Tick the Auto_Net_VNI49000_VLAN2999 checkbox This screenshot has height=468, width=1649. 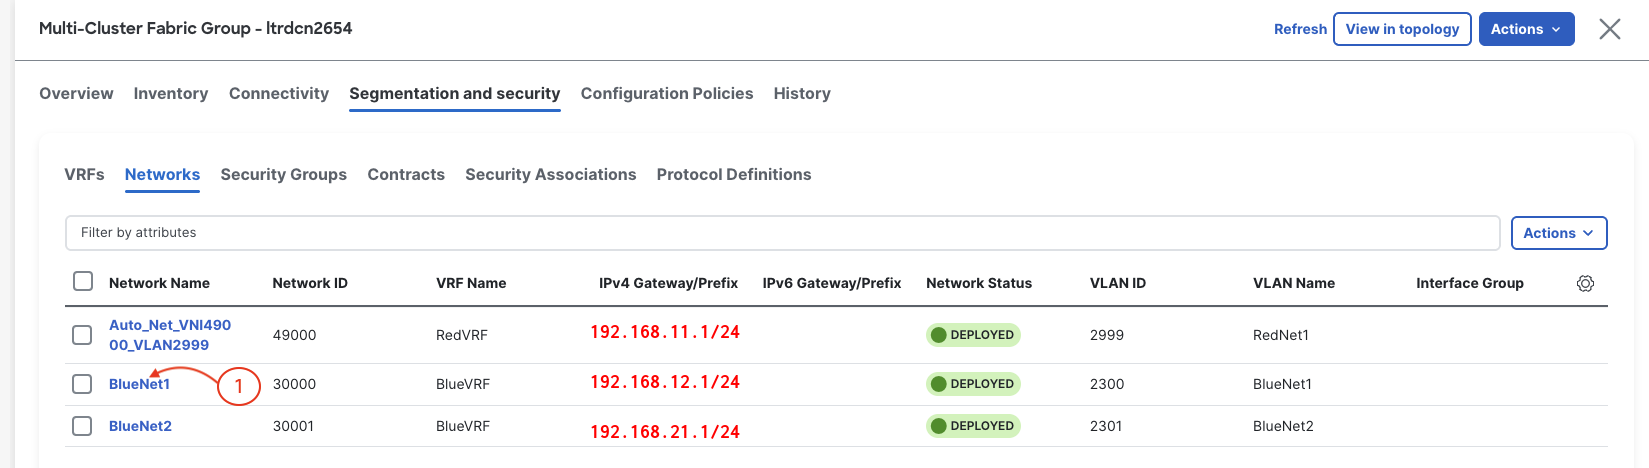click(x=82, y=335)
